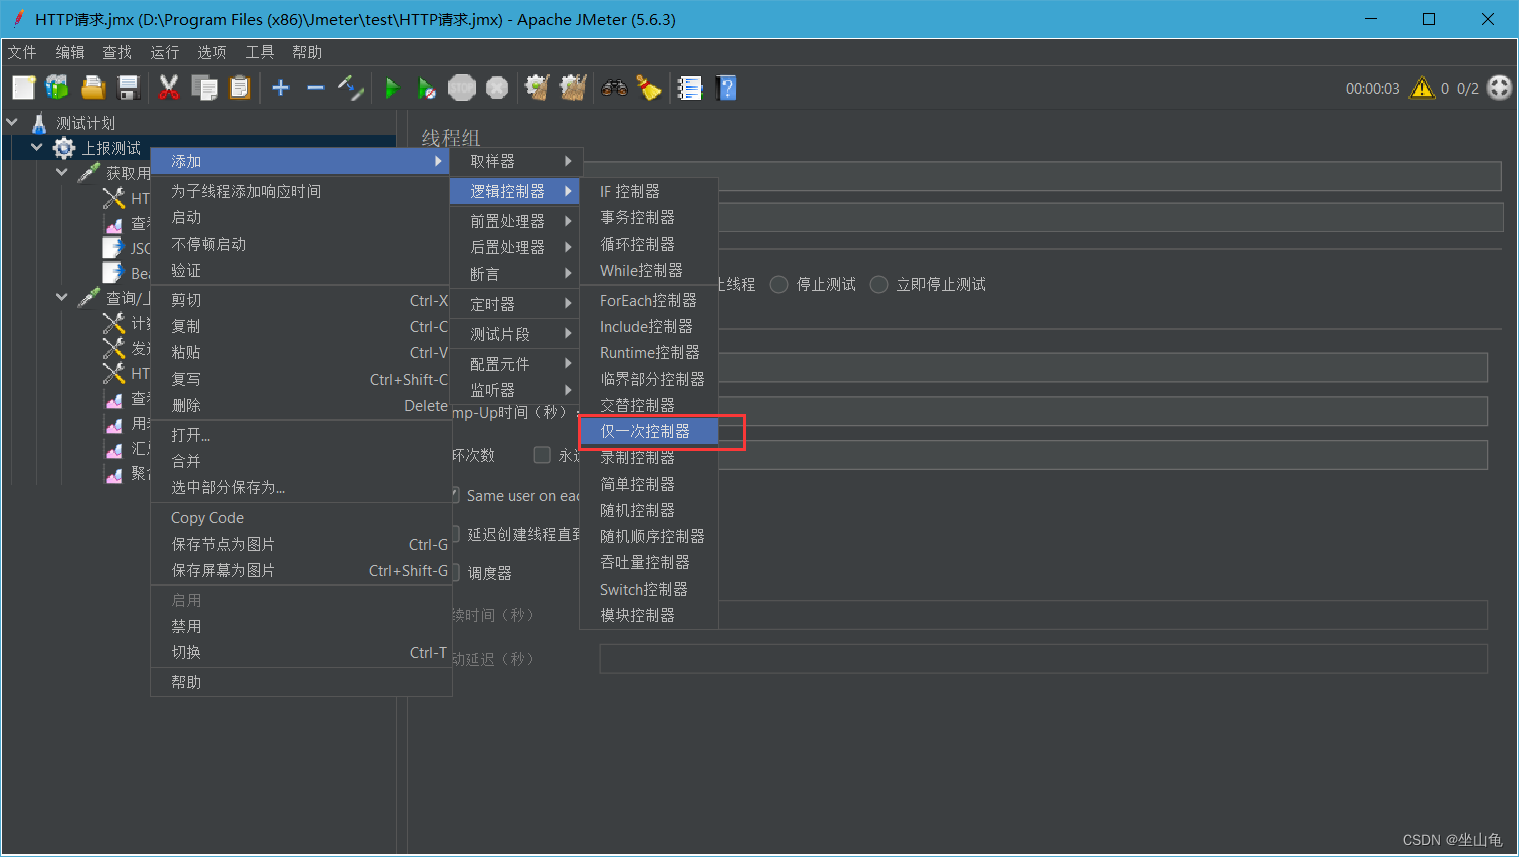Click the Search binoculars icon

click(614, 88)
